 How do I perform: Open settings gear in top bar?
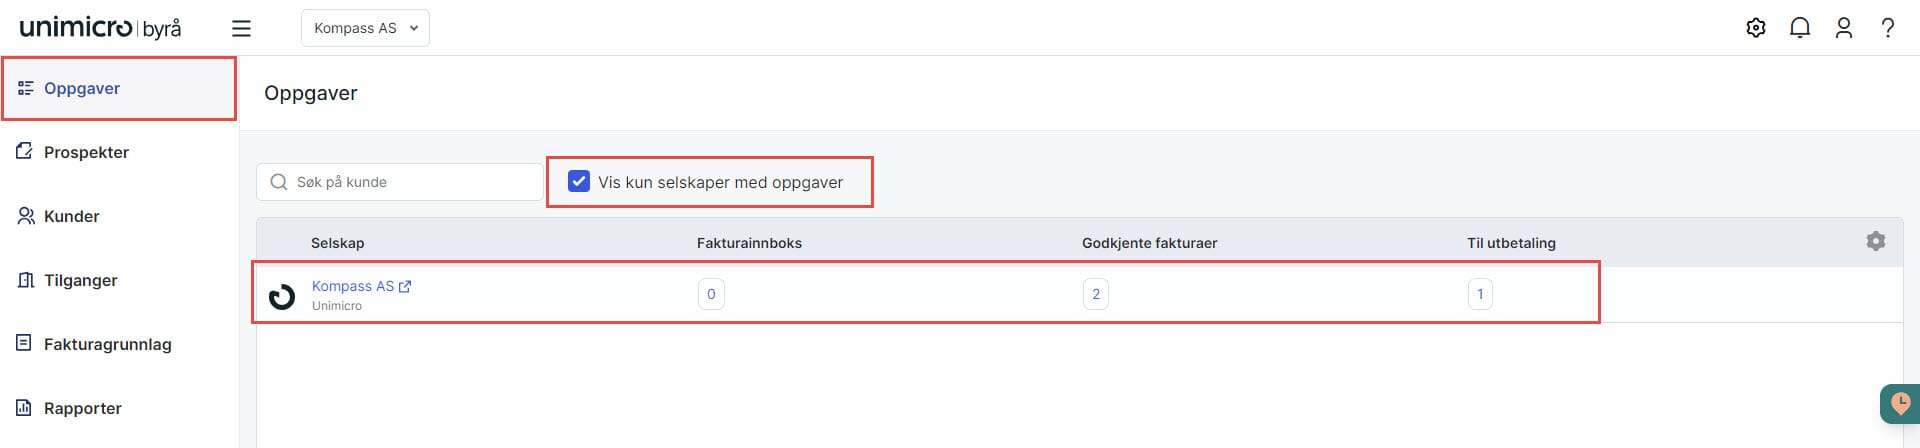(1756, 28)
